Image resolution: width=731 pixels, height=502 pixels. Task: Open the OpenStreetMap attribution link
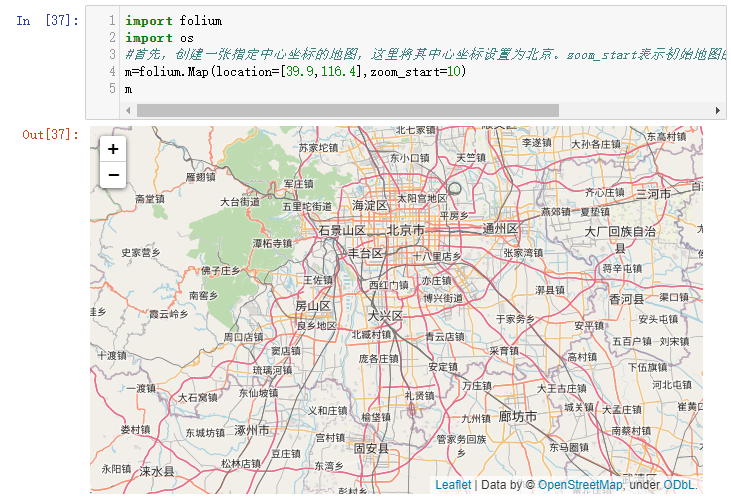[579, 485]
